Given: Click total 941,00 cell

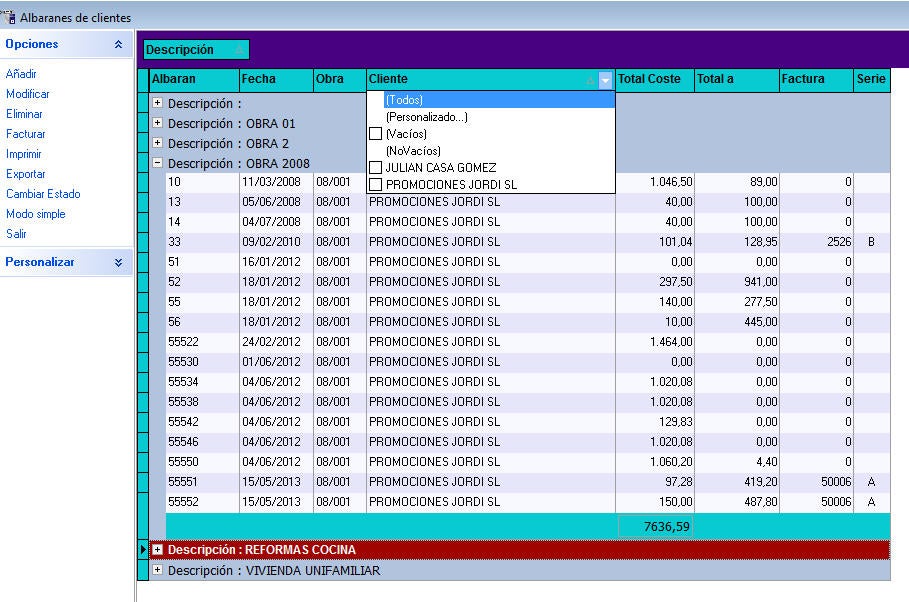Looking at the screenshot, I should 737,282.
